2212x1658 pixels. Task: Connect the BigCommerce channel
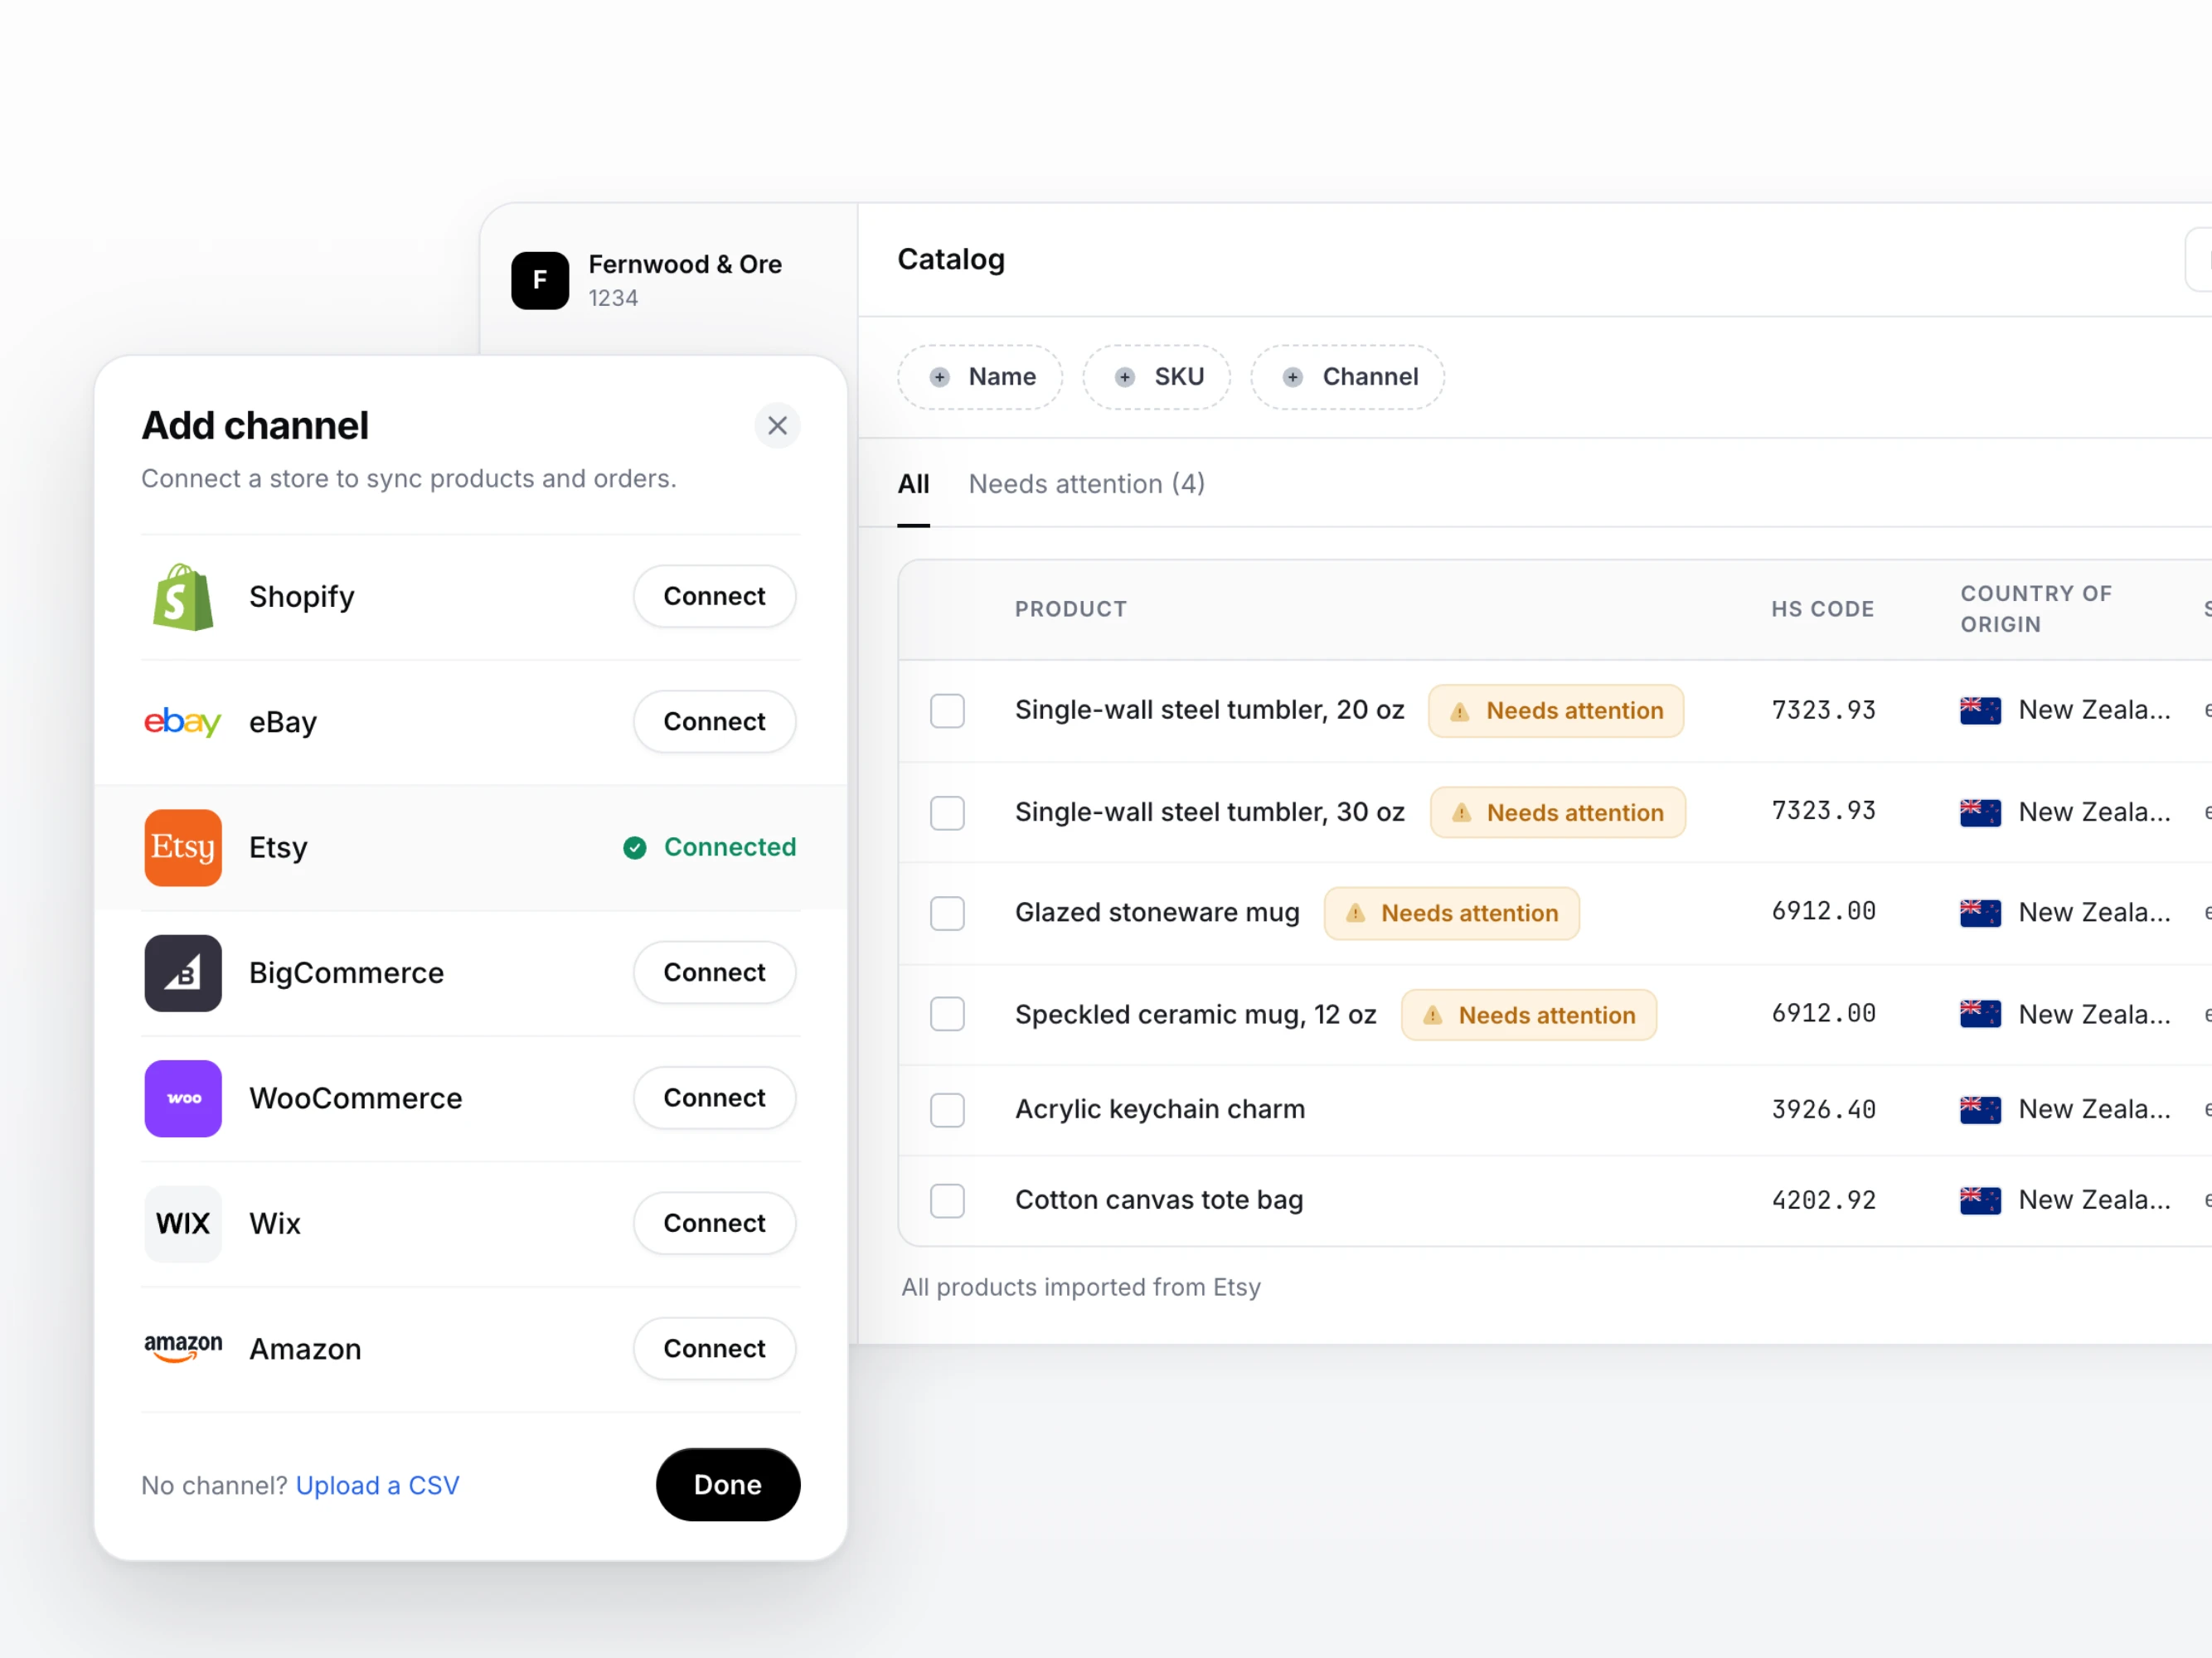click(715, 973)
